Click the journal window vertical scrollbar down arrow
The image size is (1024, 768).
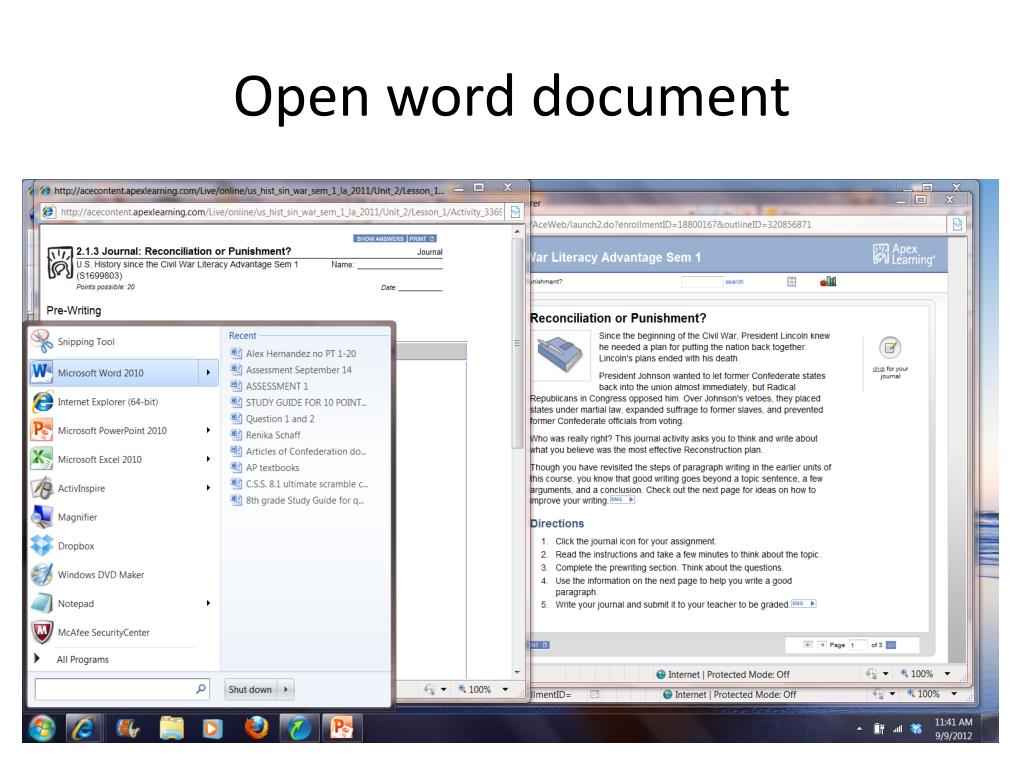[x=517, y=672]
